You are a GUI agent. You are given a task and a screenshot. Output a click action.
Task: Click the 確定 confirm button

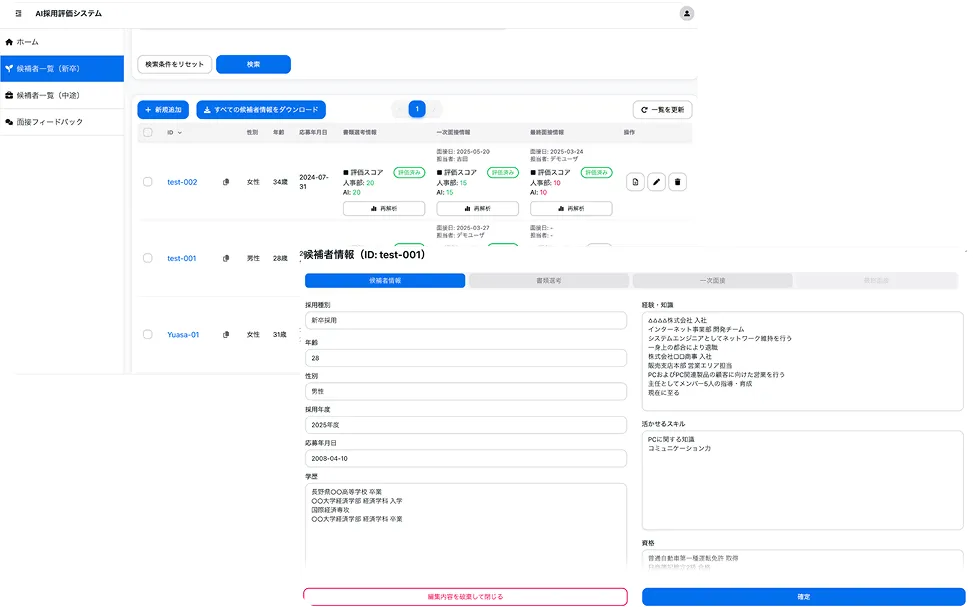pyautogui.click(x=804, y=597)
